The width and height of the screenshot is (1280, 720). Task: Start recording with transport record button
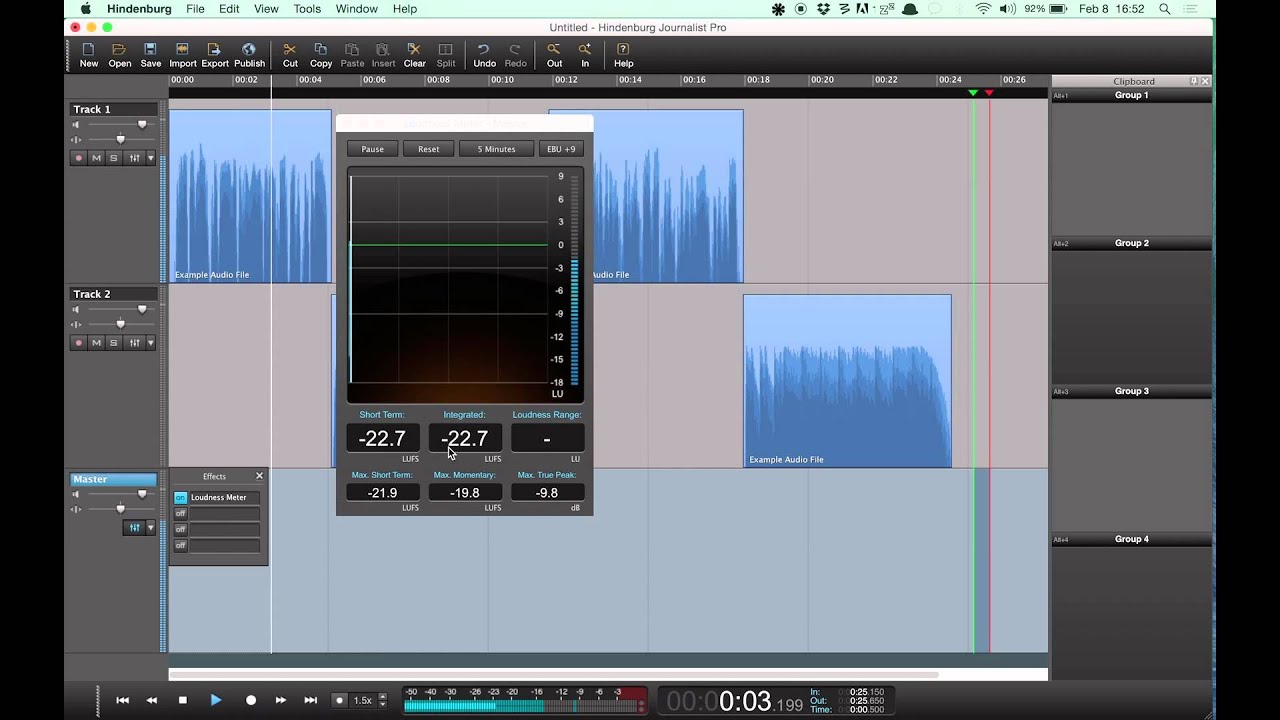(251, 700)
